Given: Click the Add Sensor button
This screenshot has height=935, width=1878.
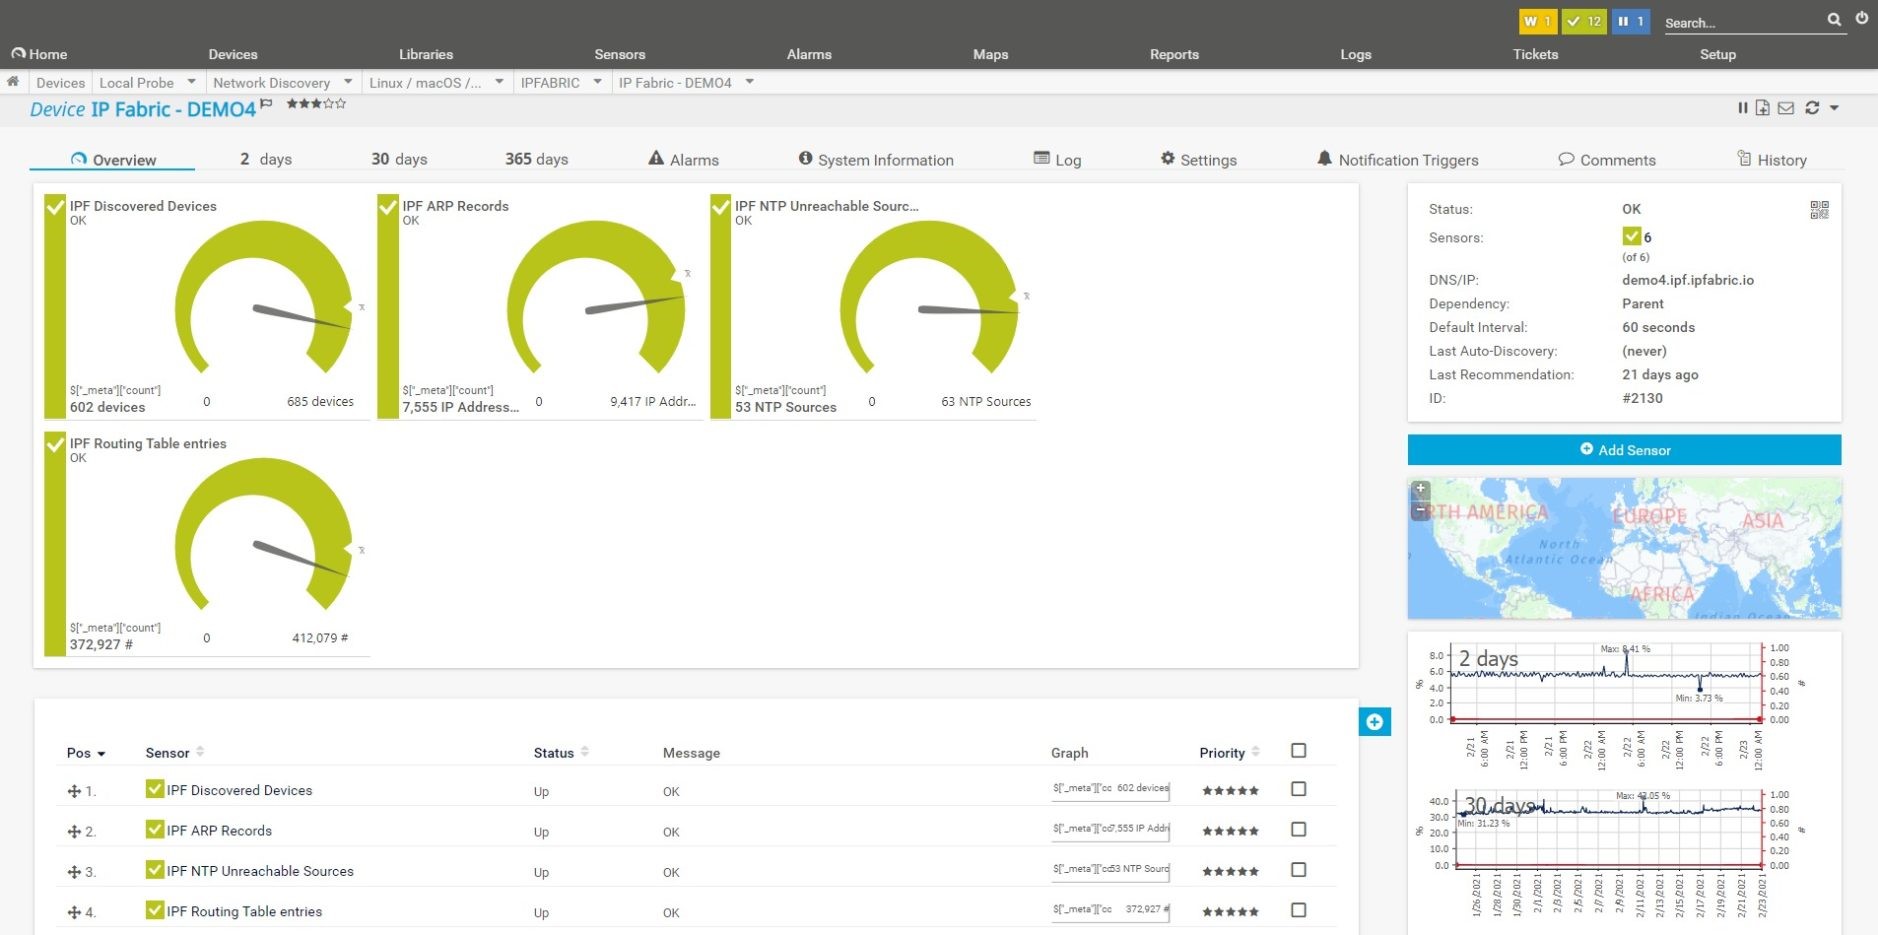Looking at the screenshot, I should 1624,450.
